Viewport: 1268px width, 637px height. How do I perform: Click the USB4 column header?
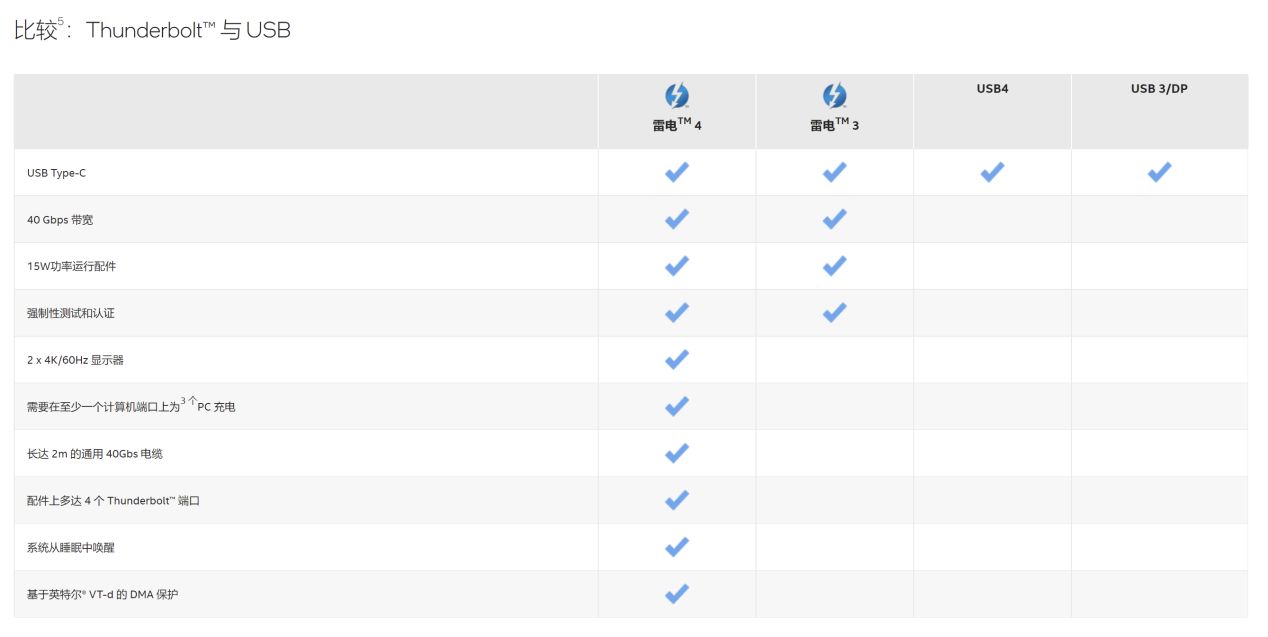(x=992, y=89)
